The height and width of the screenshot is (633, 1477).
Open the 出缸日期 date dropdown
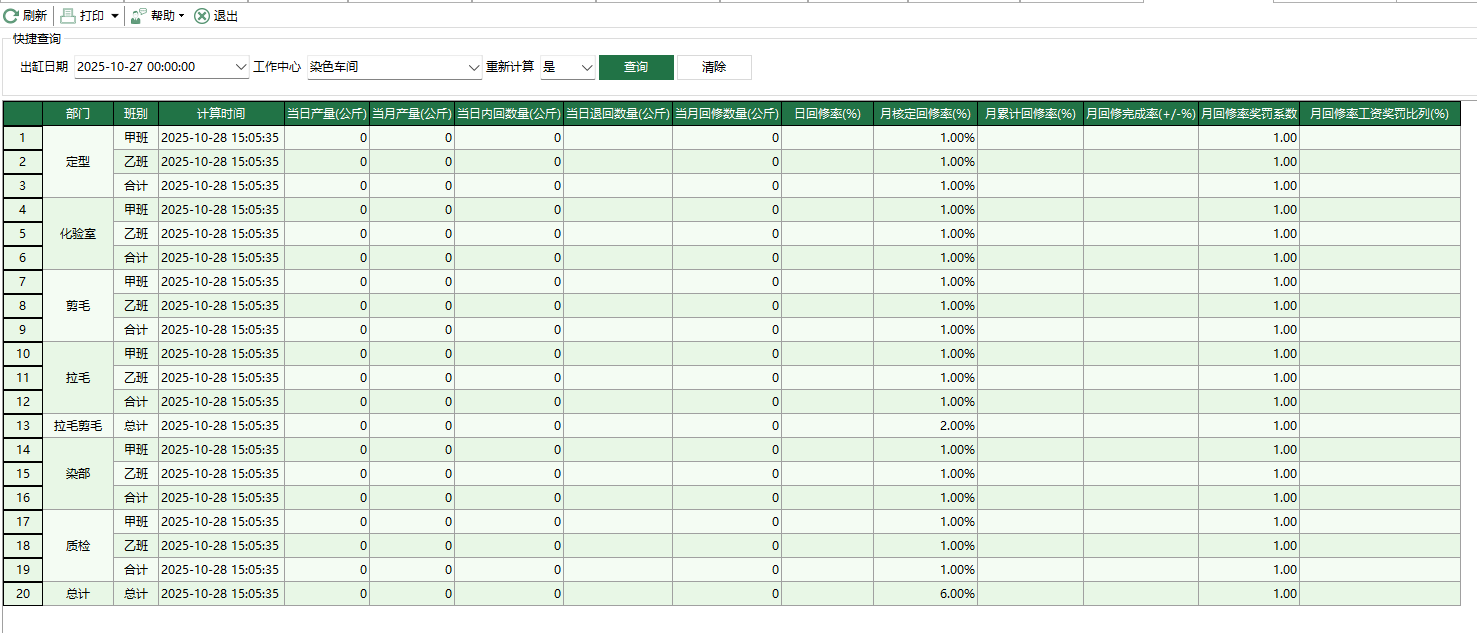240,67
